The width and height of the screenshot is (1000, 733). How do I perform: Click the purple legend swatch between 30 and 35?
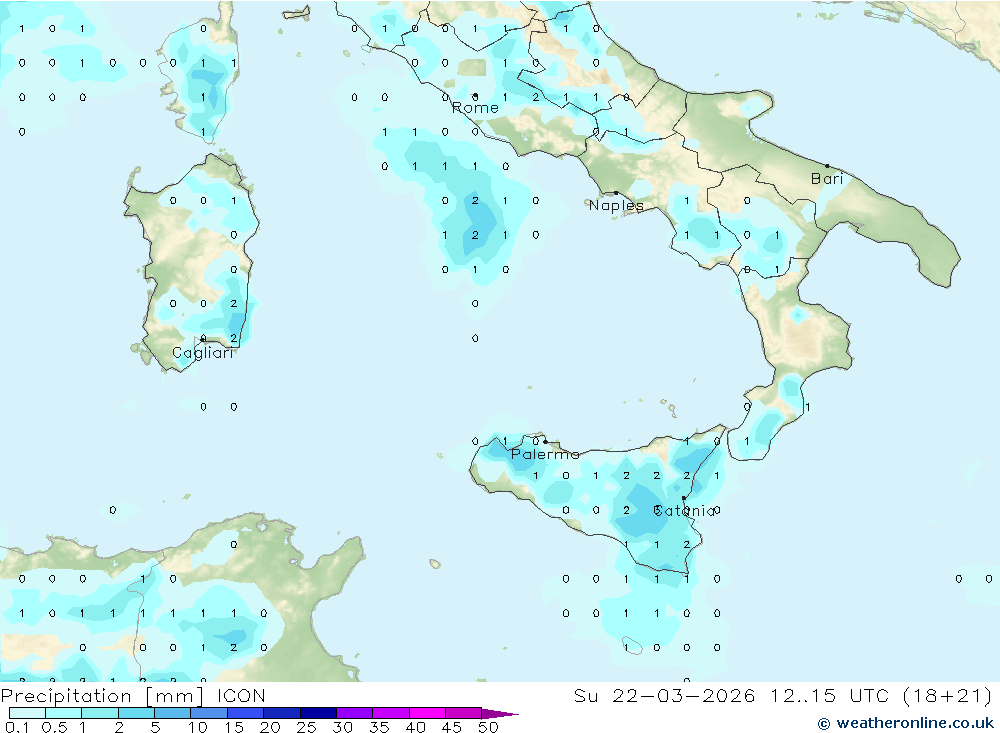pyautogui.click(x=355, y=713)
